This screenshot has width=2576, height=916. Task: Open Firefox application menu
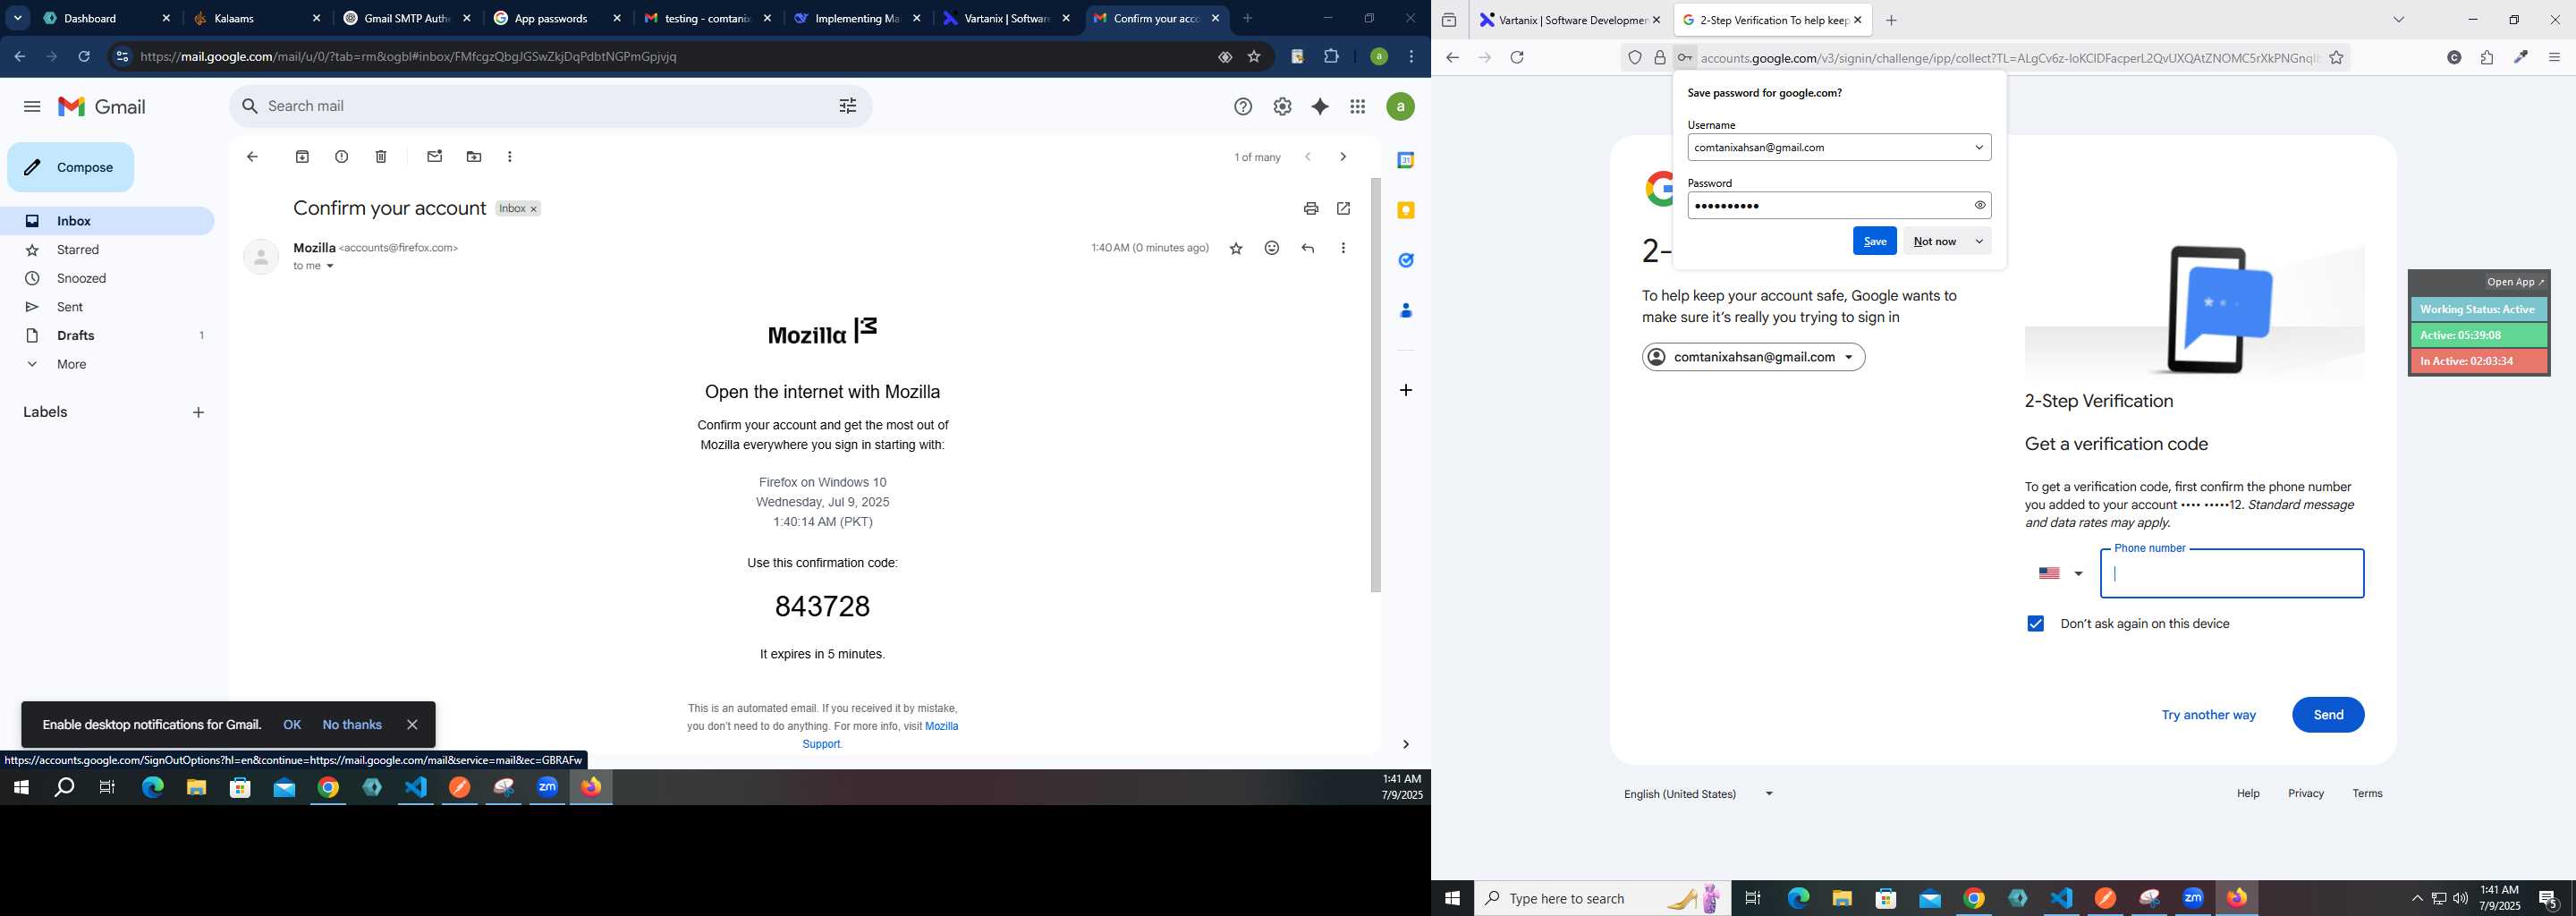(2554, 58)
